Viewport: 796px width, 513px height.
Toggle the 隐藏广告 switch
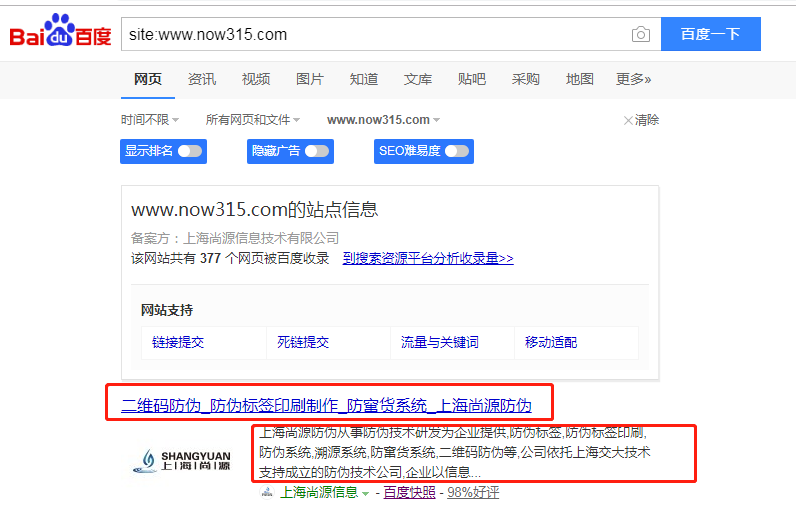point(317,151)
